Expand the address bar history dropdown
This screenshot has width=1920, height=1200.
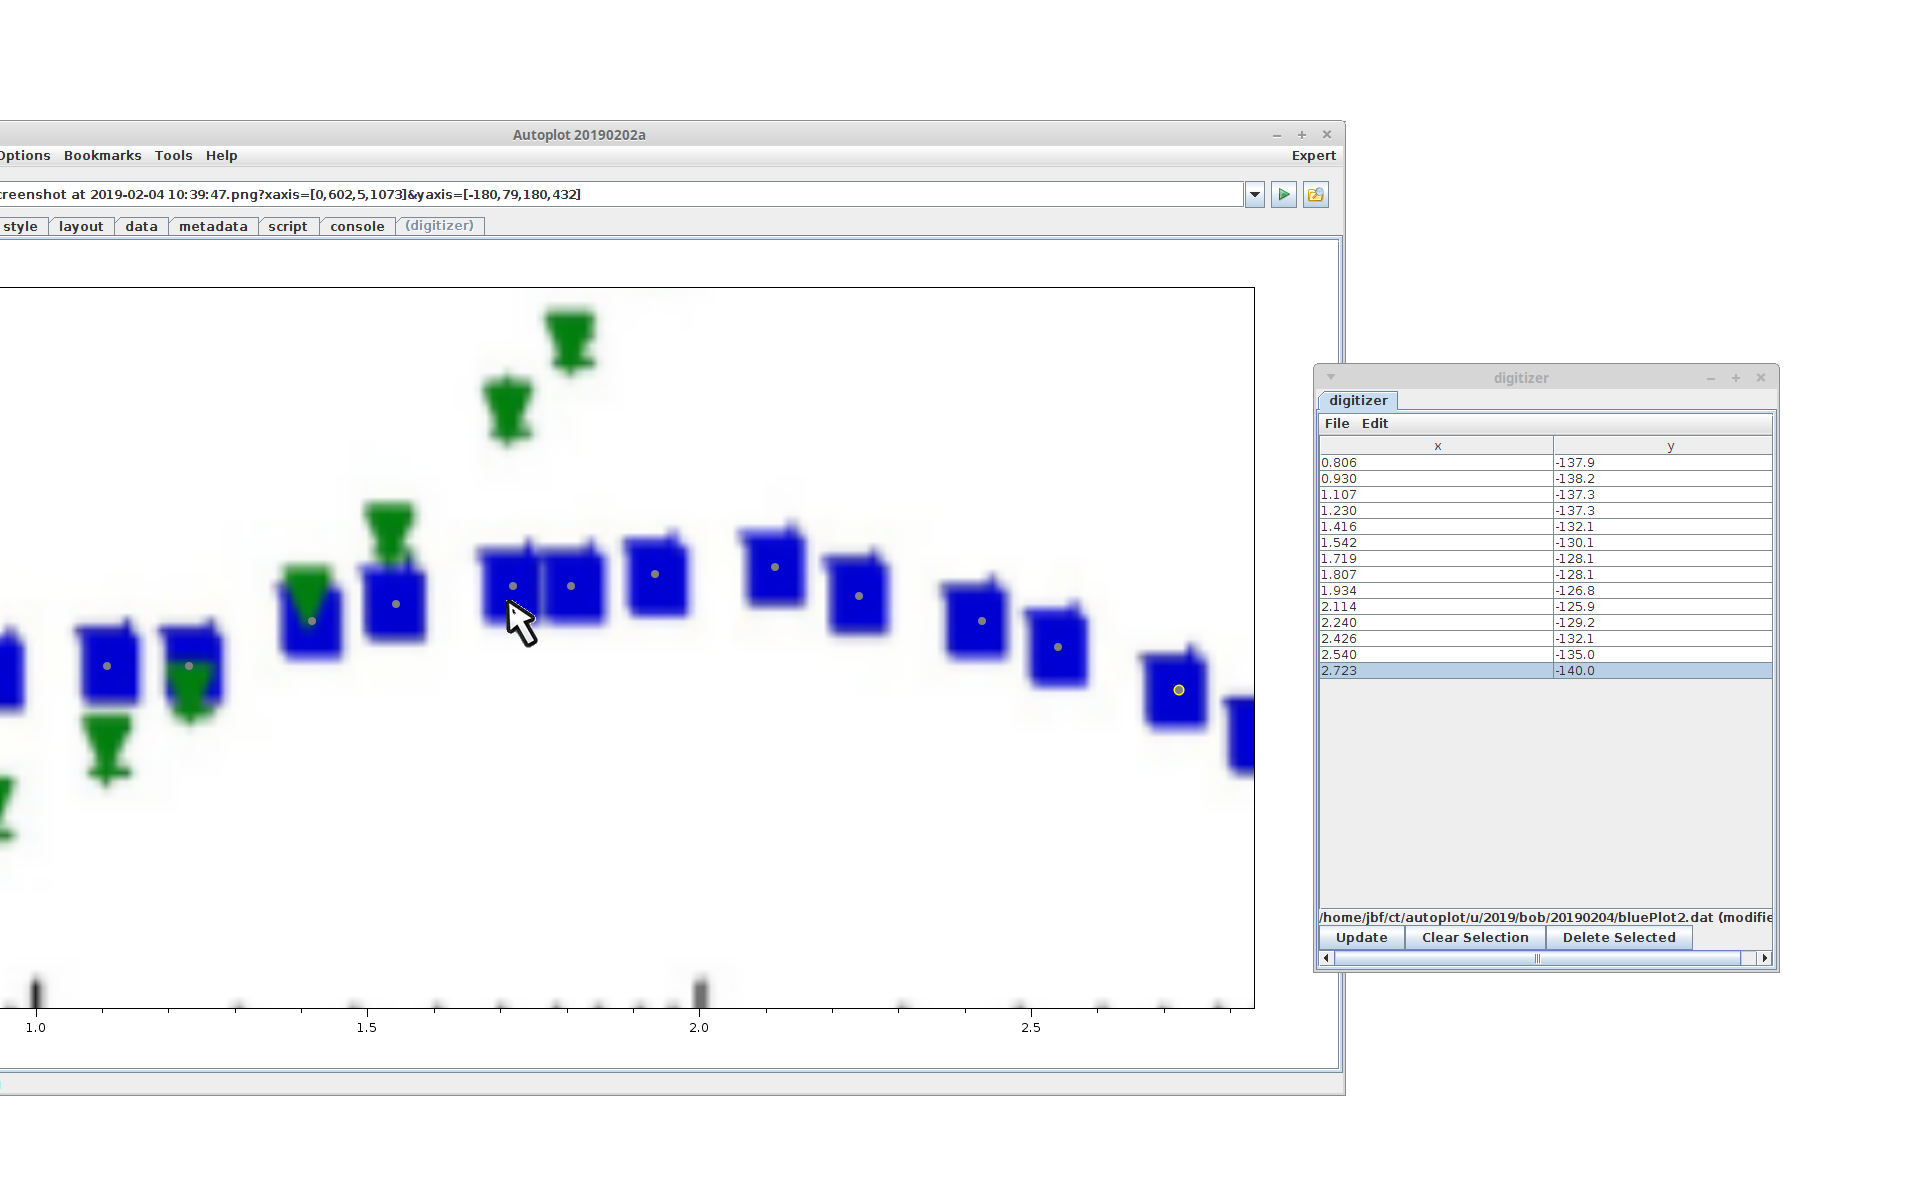tap(1255, 195)
